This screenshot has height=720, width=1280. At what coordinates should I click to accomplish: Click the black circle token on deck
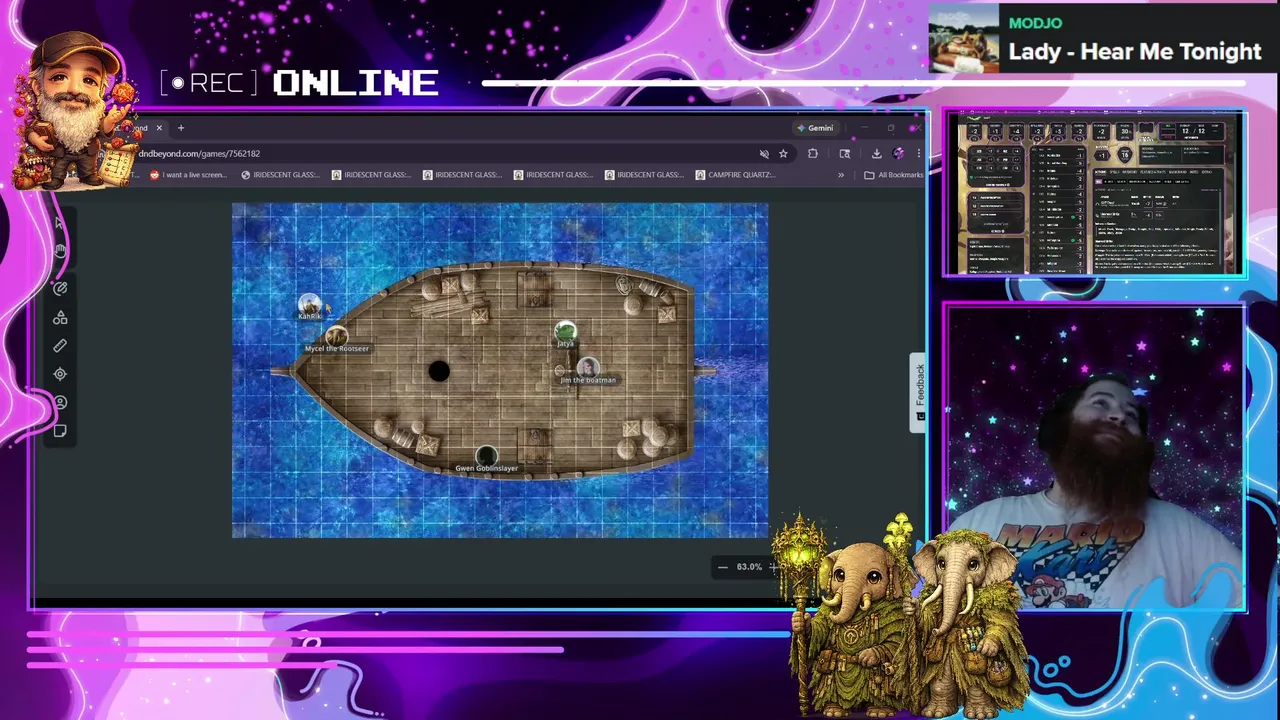tap(439, 371)
